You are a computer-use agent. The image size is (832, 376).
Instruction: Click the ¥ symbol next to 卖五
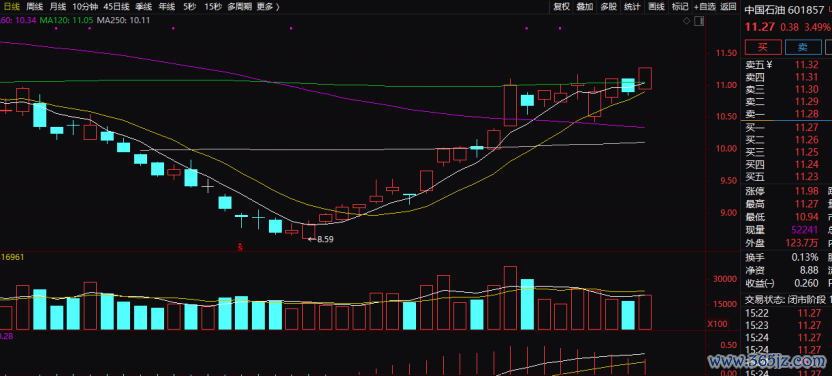(x=769, y=65)
